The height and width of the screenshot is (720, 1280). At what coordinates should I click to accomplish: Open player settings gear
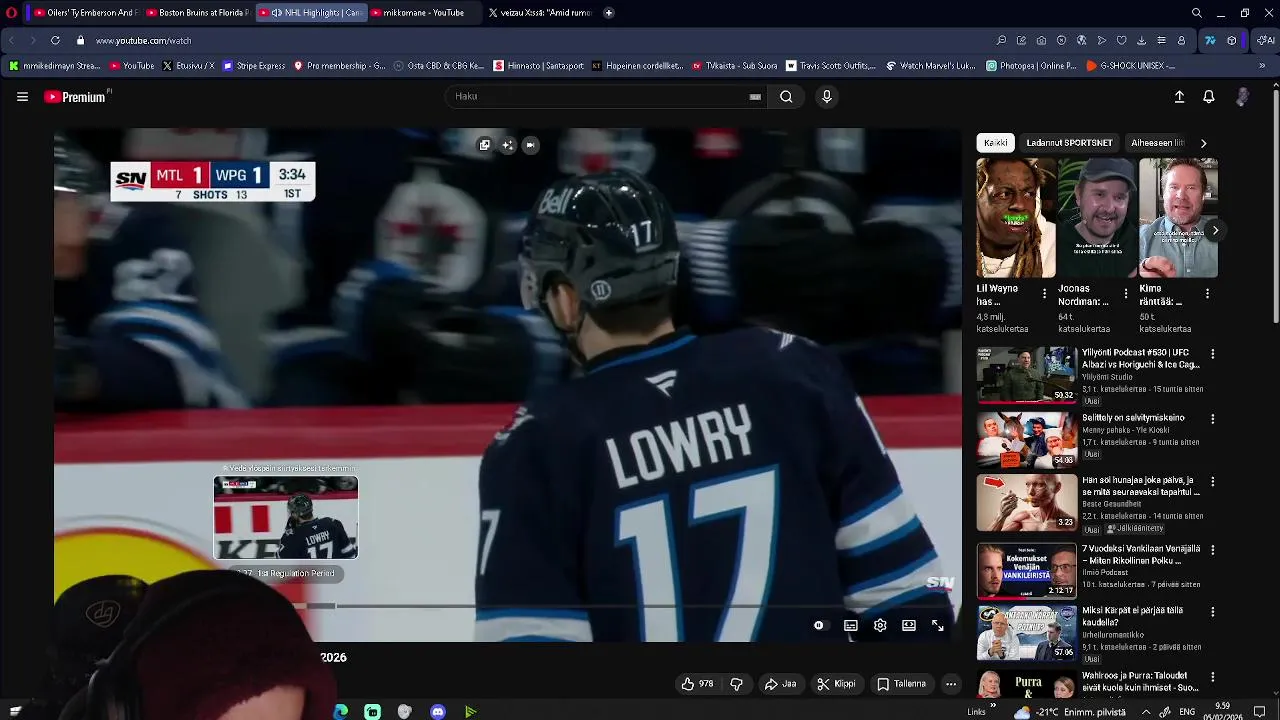(x=880, y=625)
